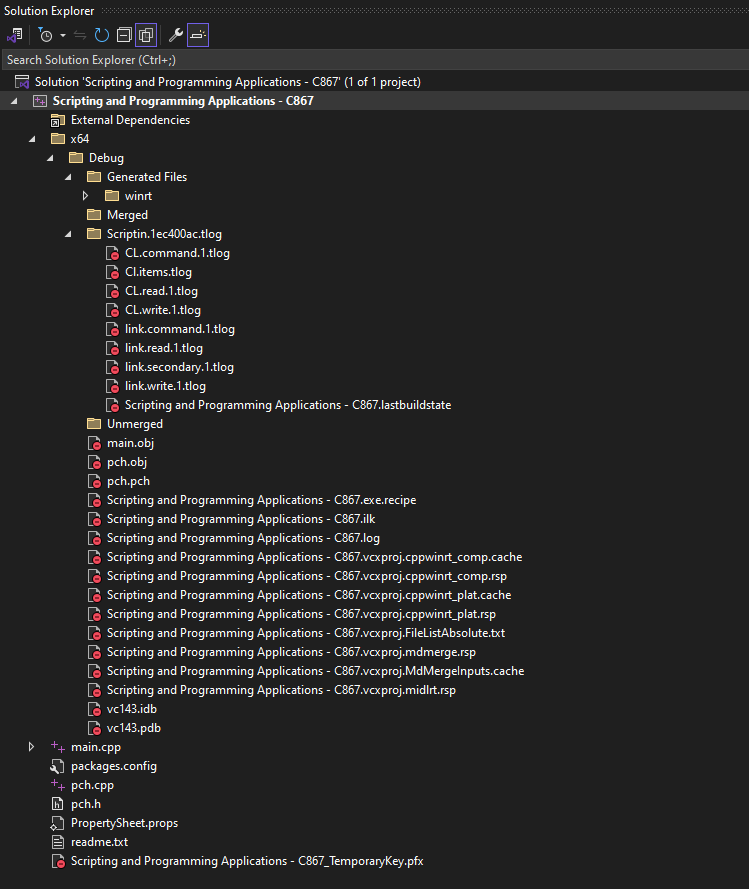Switch between solution and folder views
The image size is (749, 889).
click(15, 35)
